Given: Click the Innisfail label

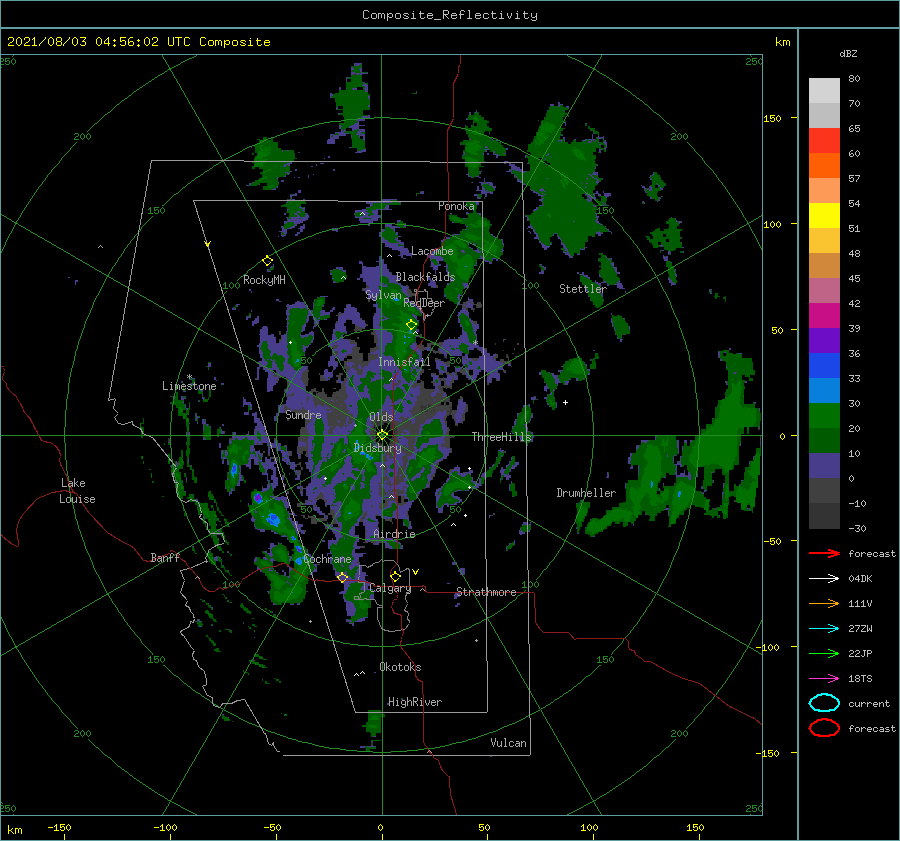Looking at the screenshot, I should [404, 362].
